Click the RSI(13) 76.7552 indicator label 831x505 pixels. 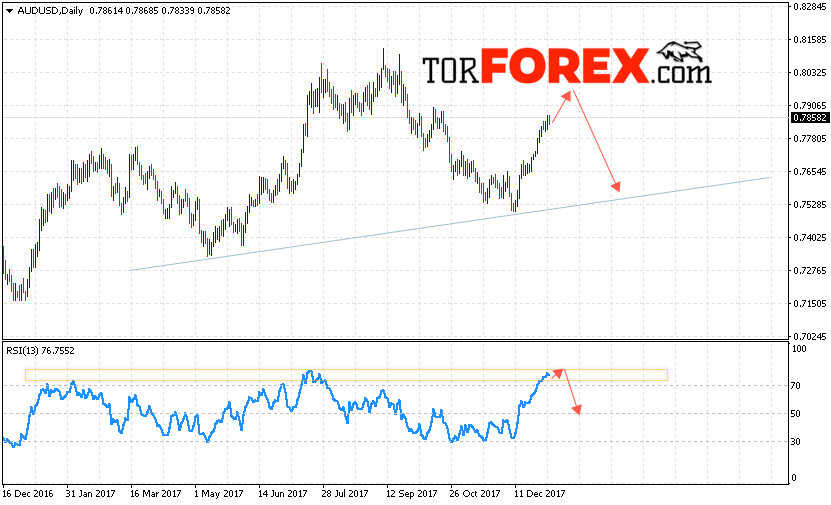click(40, 351)
